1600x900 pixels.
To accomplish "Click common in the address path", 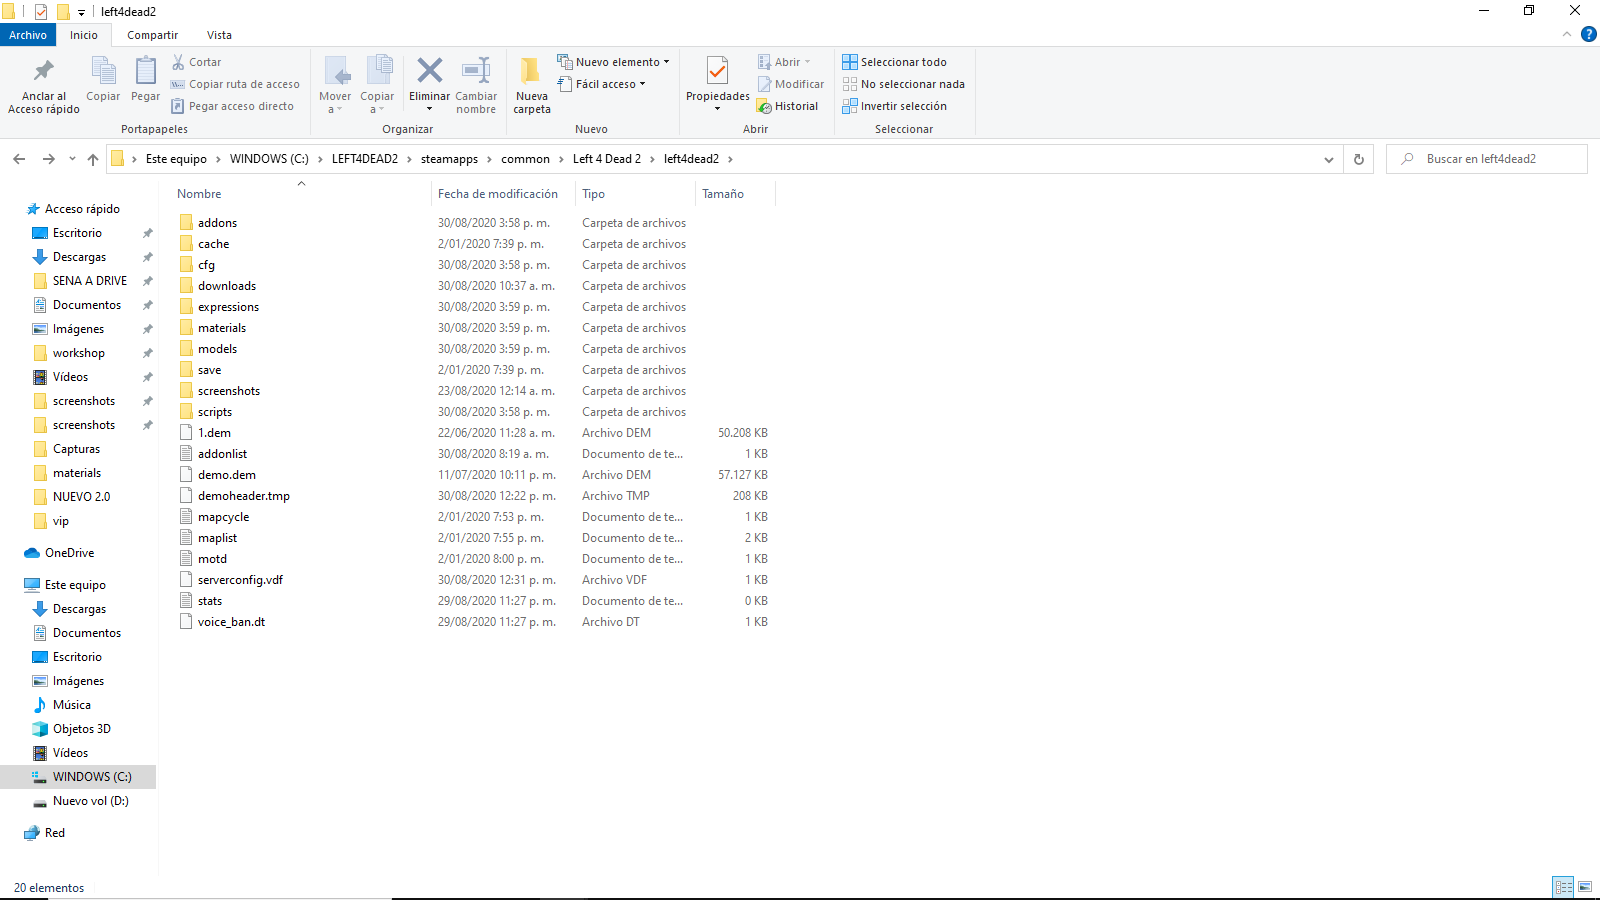I will (x=525, y=159).
